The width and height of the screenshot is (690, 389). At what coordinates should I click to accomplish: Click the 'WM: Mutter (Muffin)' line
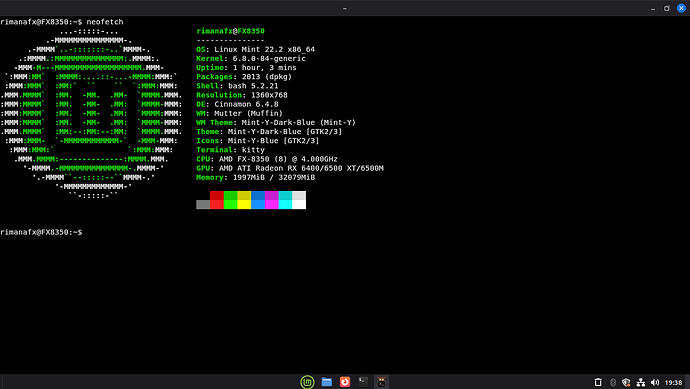point(239,114)
